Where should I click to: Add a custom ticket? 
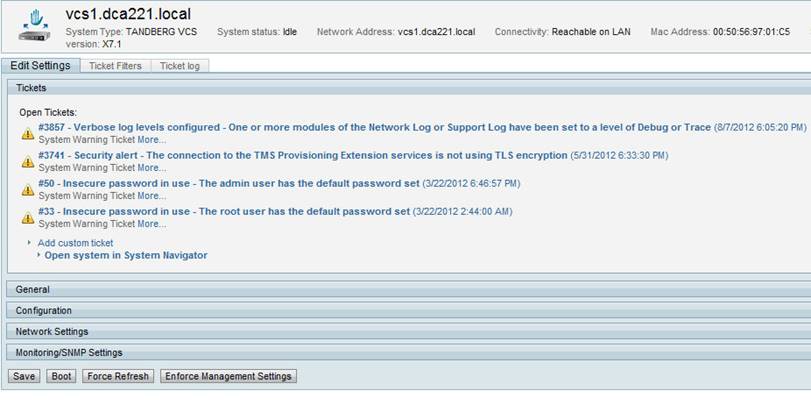point(75,243)
